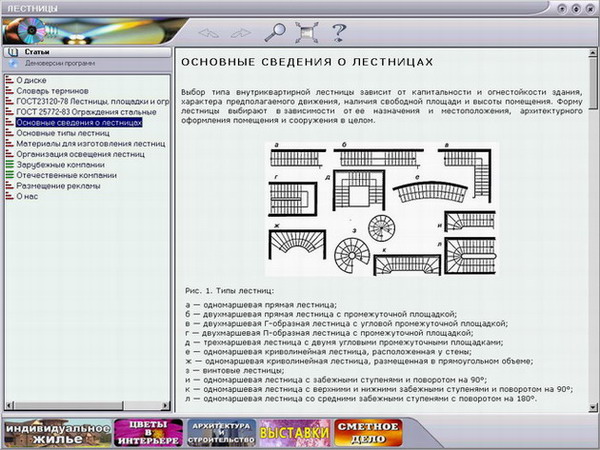600x450 pixels.
Task: Switch to the Демоверсии программ tab
Action: pyautogui.click(x=87, y=63)
